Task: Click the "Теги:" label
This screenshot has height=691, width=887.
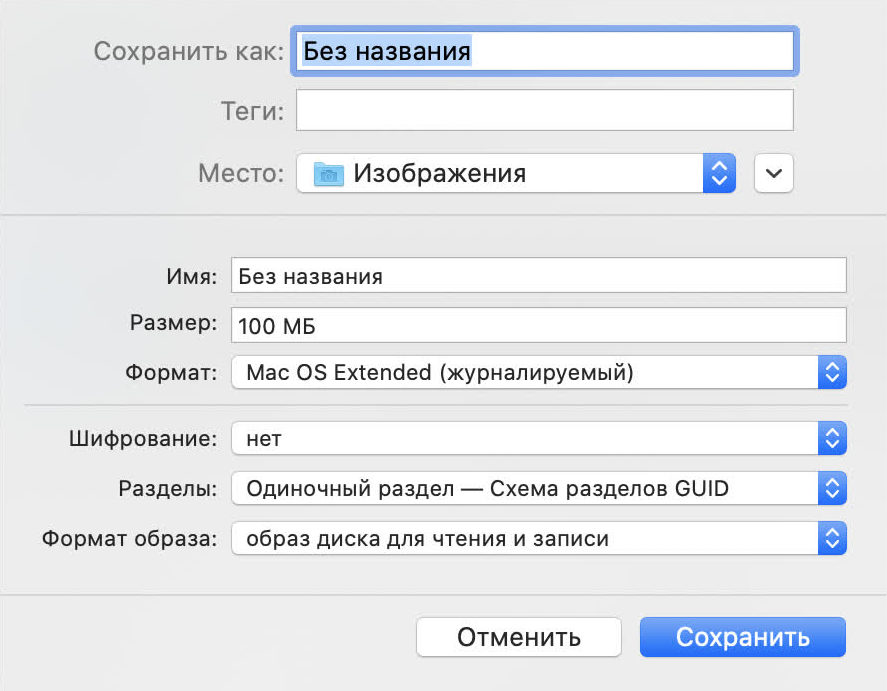Action: (x=252, y=111)
